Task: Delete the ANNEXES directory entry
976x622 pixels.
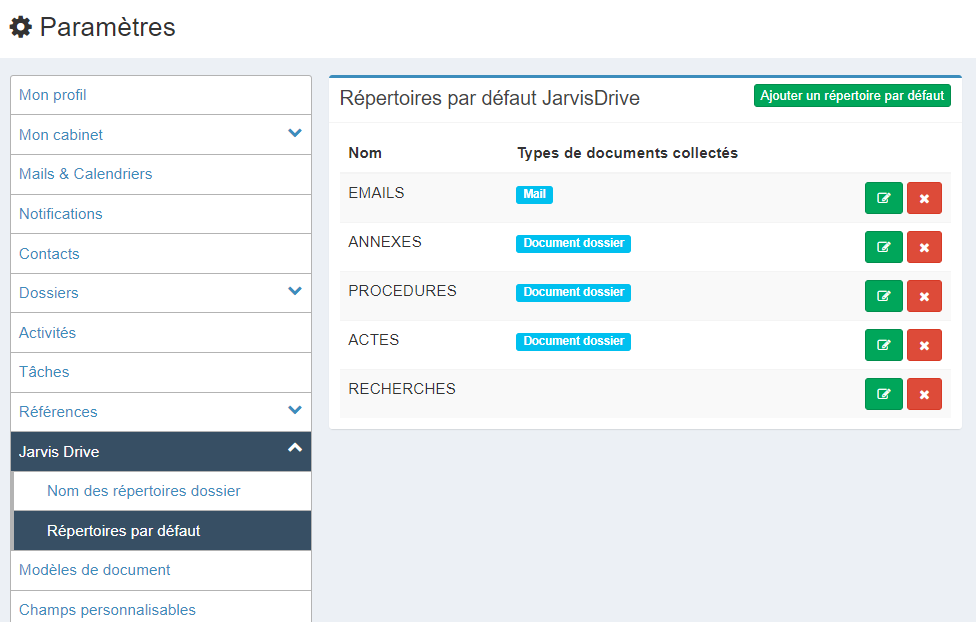Action: [924, 247]
